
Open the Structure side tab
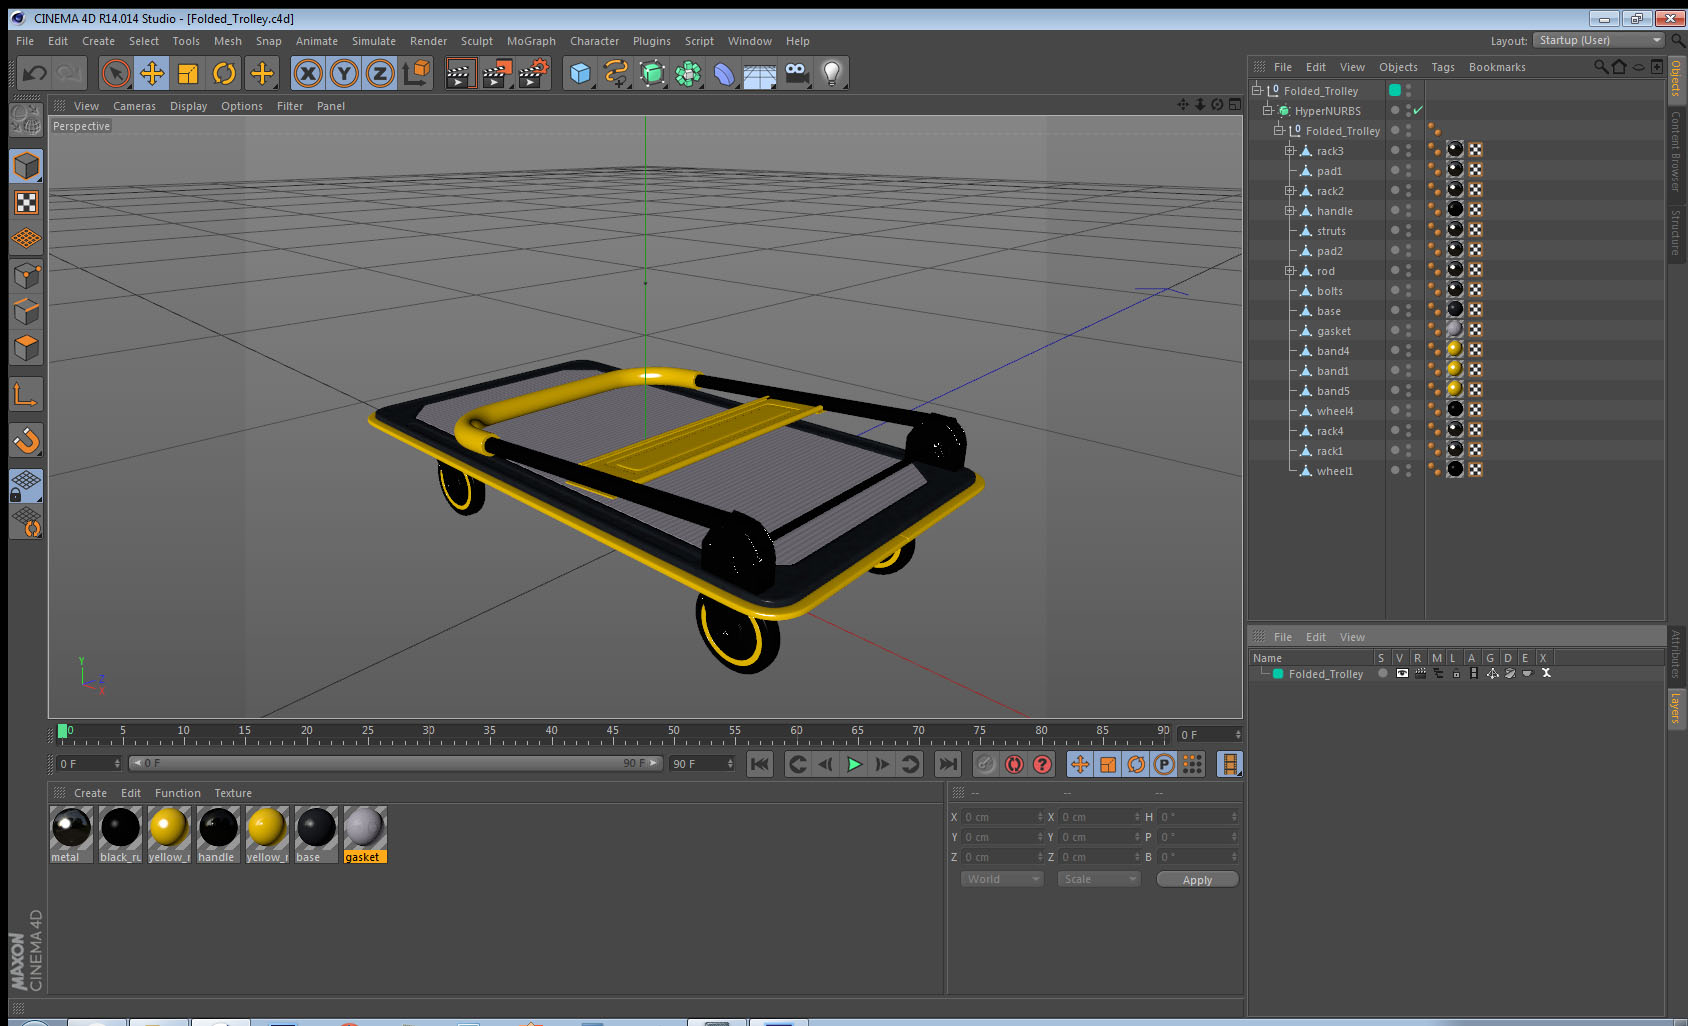tap(1676, 233)
